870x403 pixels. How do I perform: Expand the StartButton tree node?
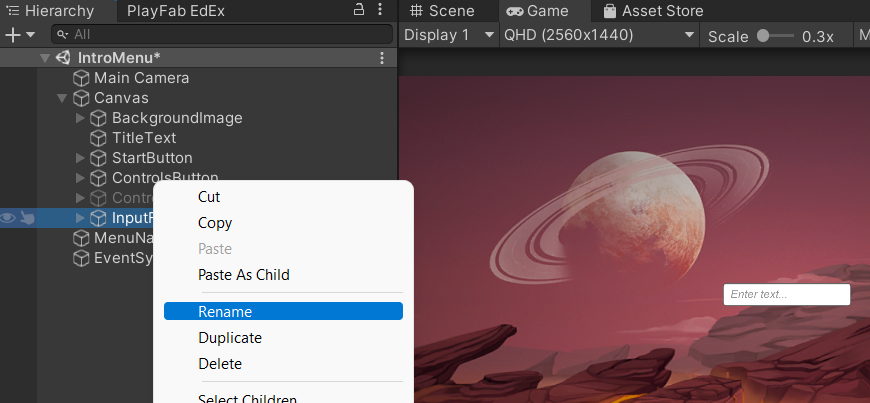[x=80, y=158]
